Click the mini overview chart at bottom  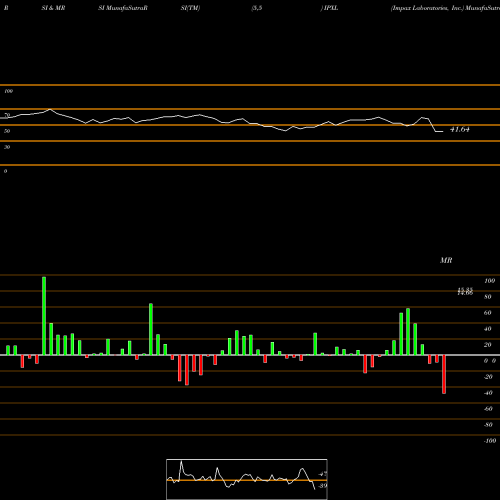247,479
